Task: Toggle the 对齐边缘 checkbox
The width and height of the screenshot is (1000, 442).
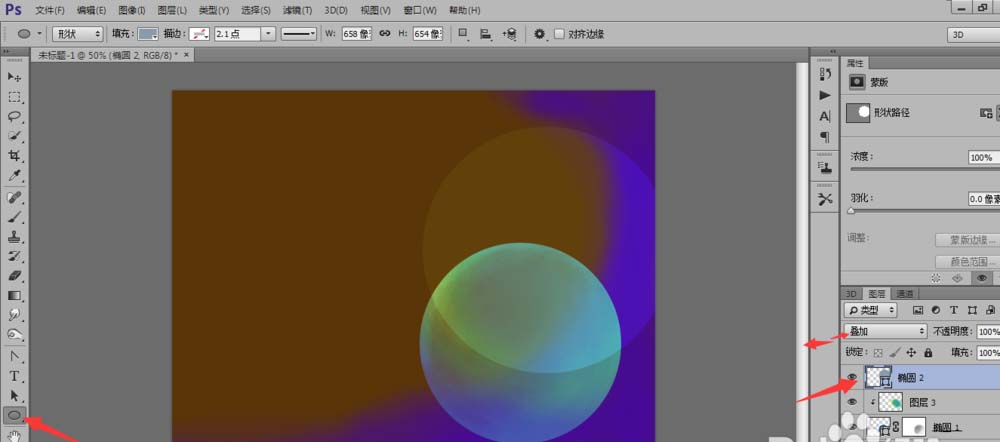Action: coord(559,33)
